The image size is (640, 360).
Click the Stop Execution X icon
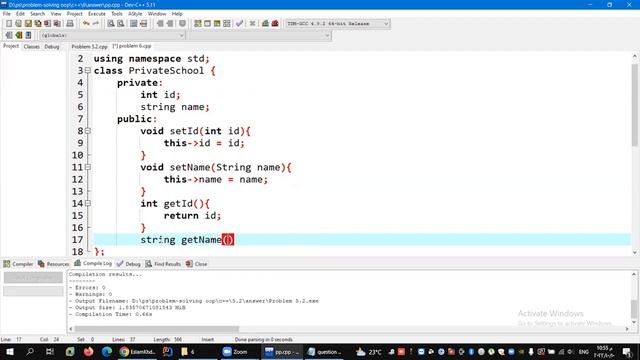coord(253,24)
